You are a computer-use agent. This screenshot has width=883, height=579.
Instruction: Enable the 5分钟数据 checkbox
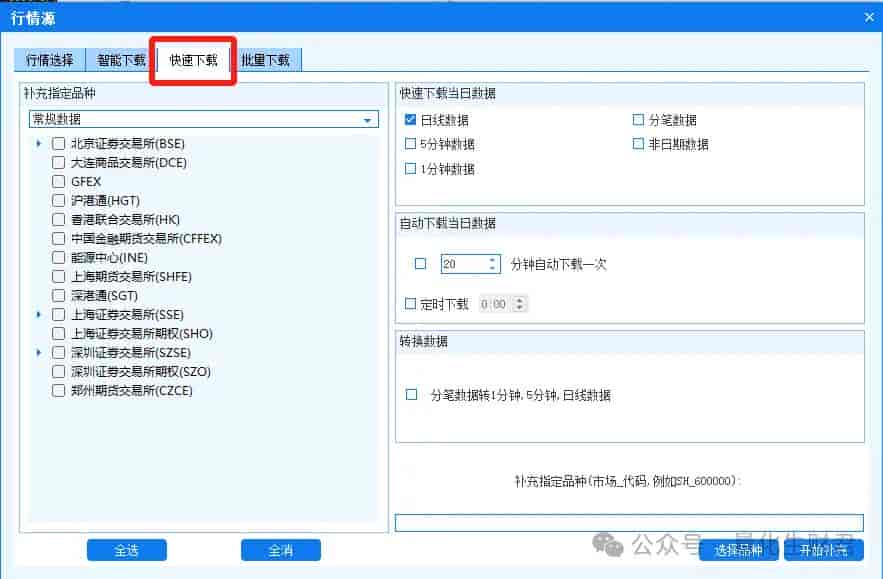coord(411,144)
